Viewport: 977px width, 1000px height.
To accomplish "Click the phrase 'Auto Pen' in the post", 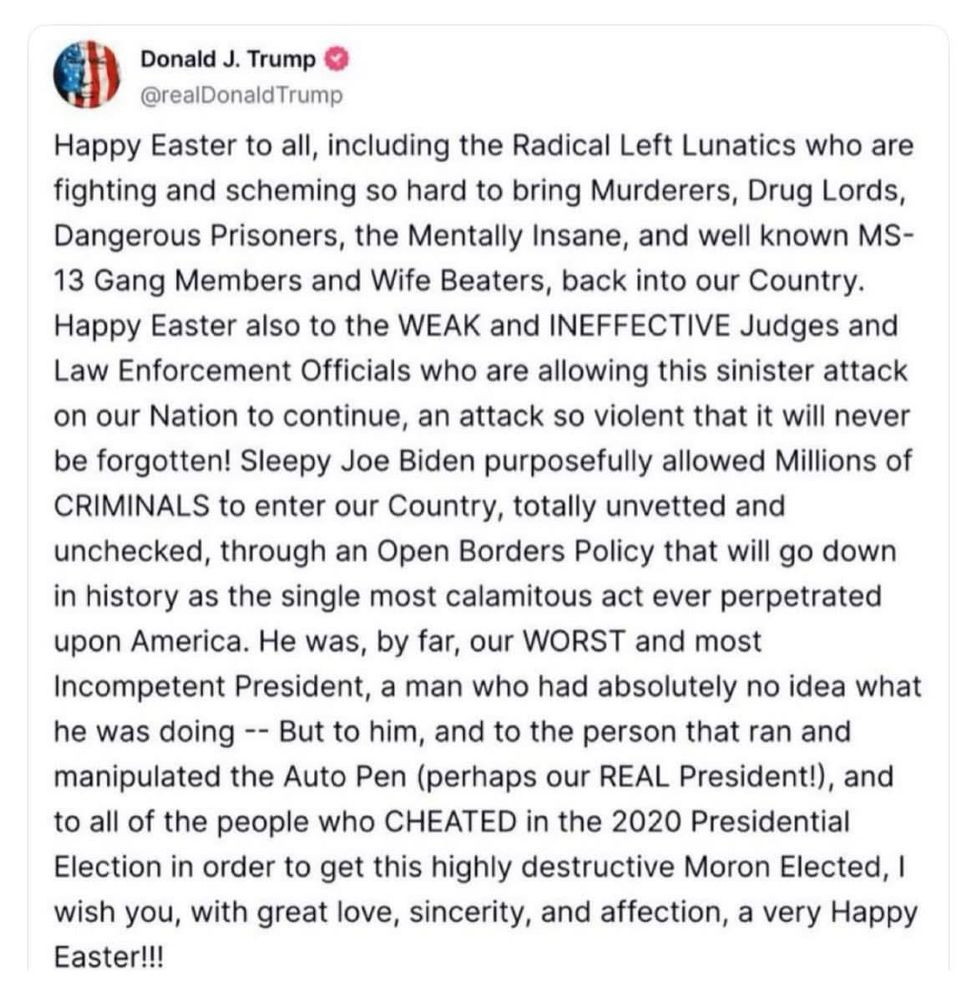I will [x=344, y=777].
